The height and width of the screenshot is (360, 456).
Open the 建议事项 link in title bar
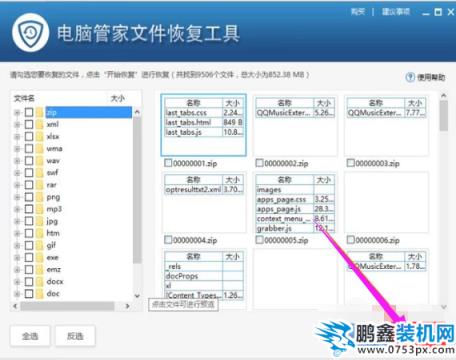(x=396, y=12)
